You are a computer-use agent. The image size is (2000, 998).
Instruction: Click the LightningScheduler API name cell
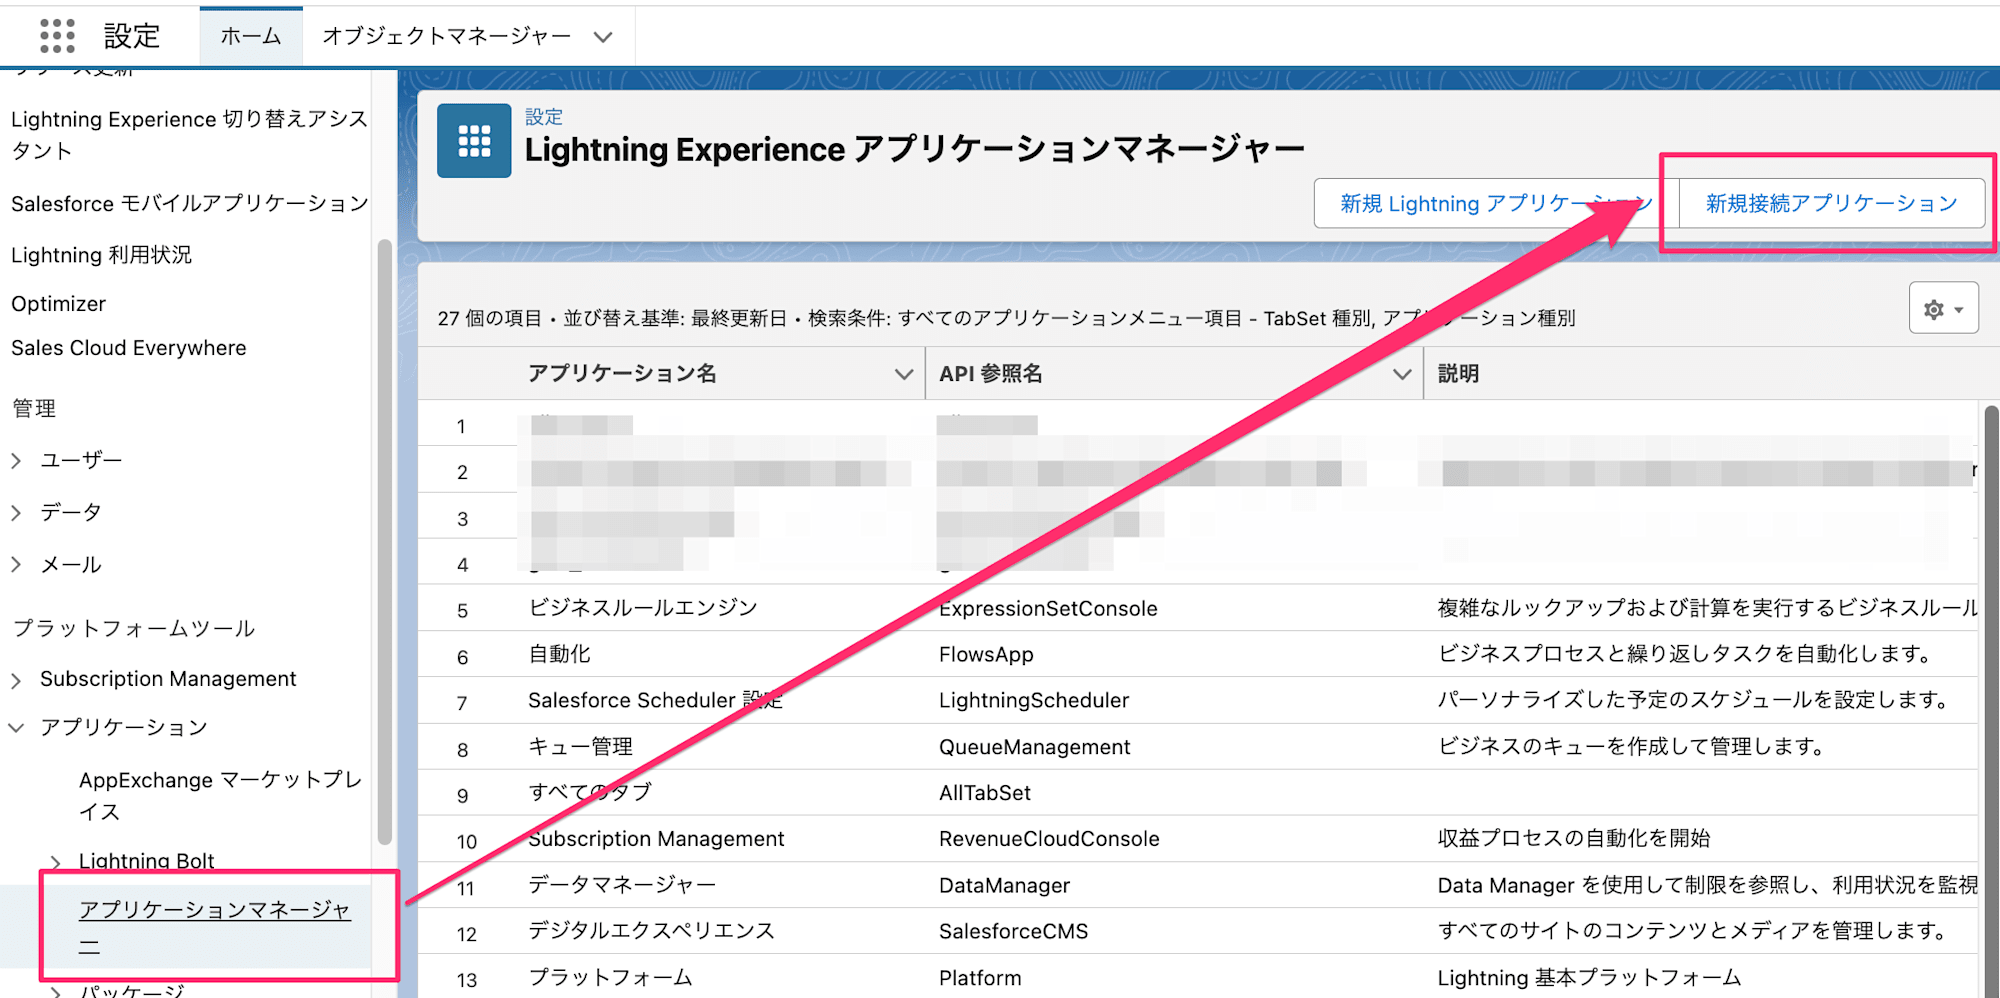(1034, 700)
